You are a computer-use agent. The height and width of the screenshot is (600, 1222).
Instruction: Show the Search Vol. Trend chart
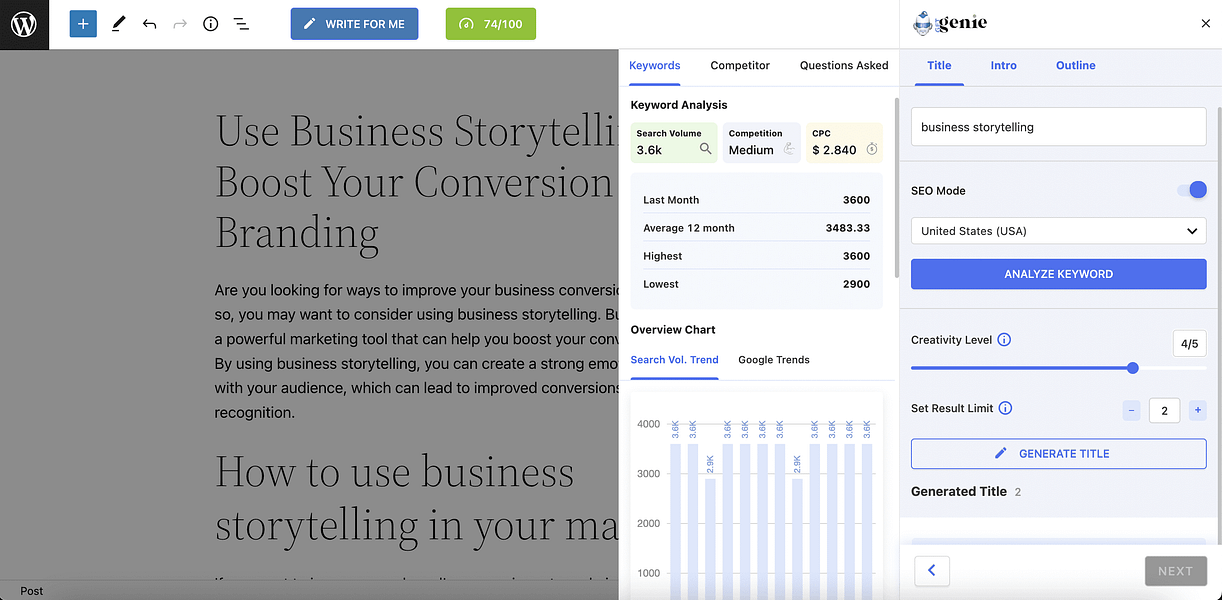tap(674, 360)
